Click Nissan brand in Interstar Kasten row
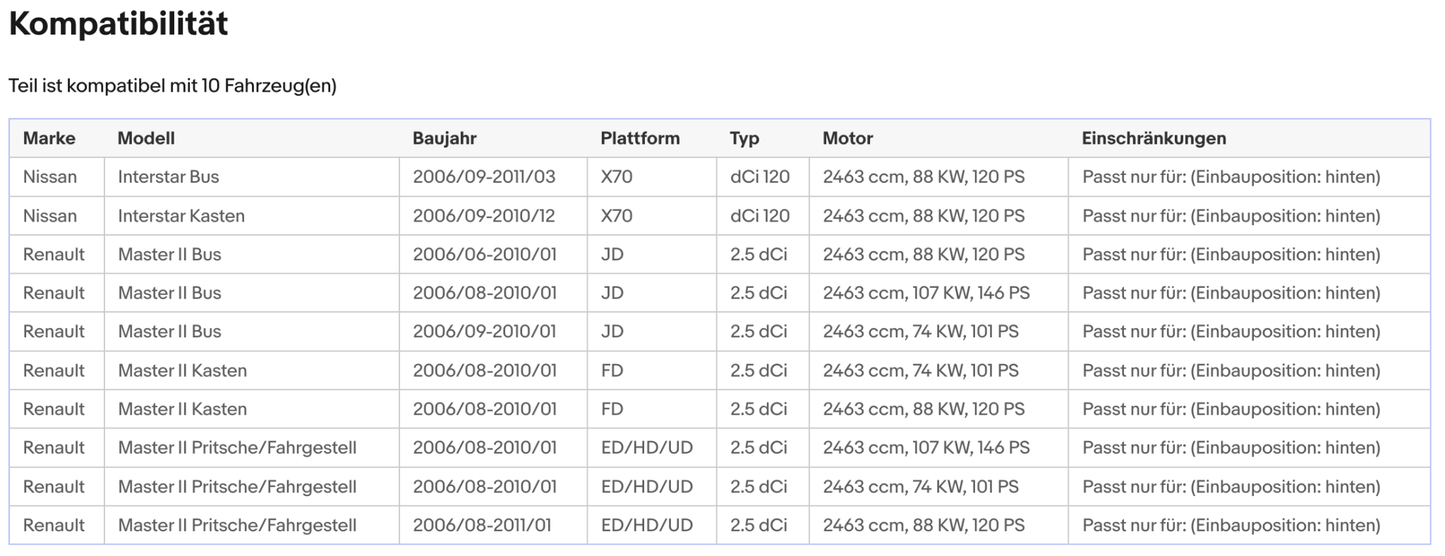The height and width of the screenshot is (556, 1445). [x=50, y=216]
